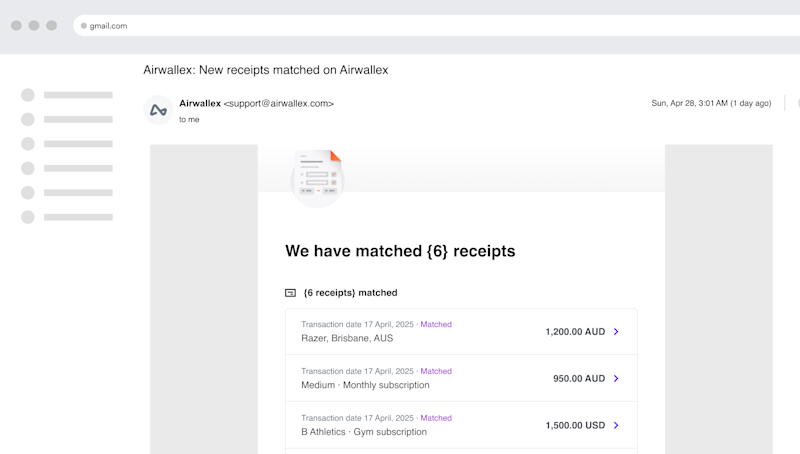Click the sender address support@airwallex.com
The width and height of the screenshot is (800, 454).
279,104
